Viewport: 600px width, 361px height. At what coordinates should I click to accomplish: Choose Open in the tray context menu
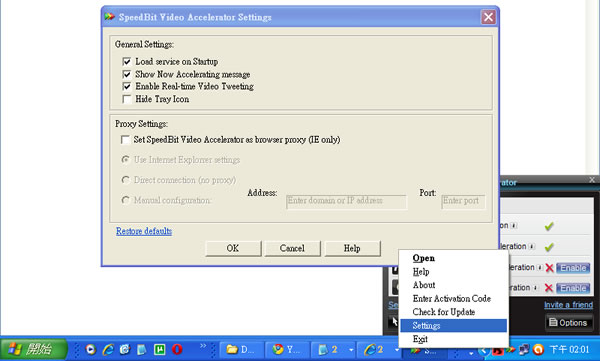(x=454, y=258)
